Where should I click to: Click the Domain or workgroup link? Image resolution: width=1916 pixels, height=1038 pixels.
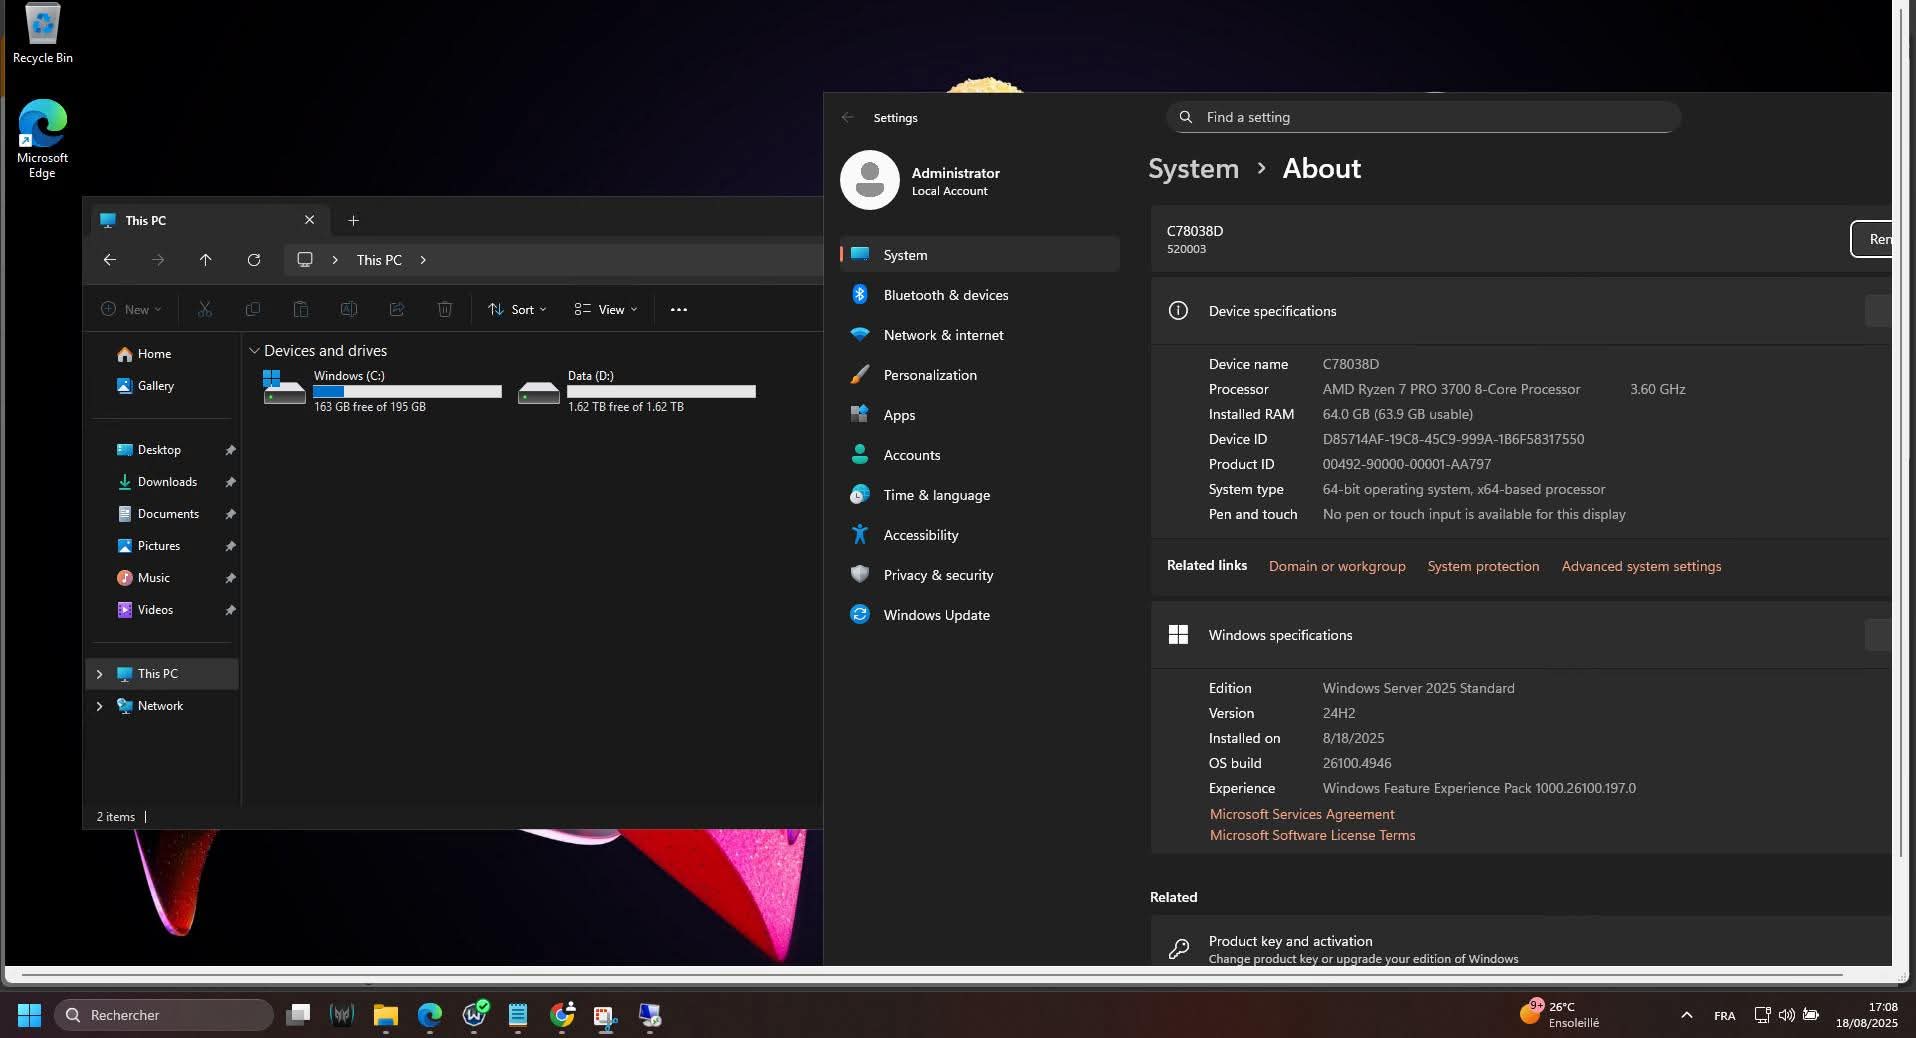click(x=1337, y=566)
